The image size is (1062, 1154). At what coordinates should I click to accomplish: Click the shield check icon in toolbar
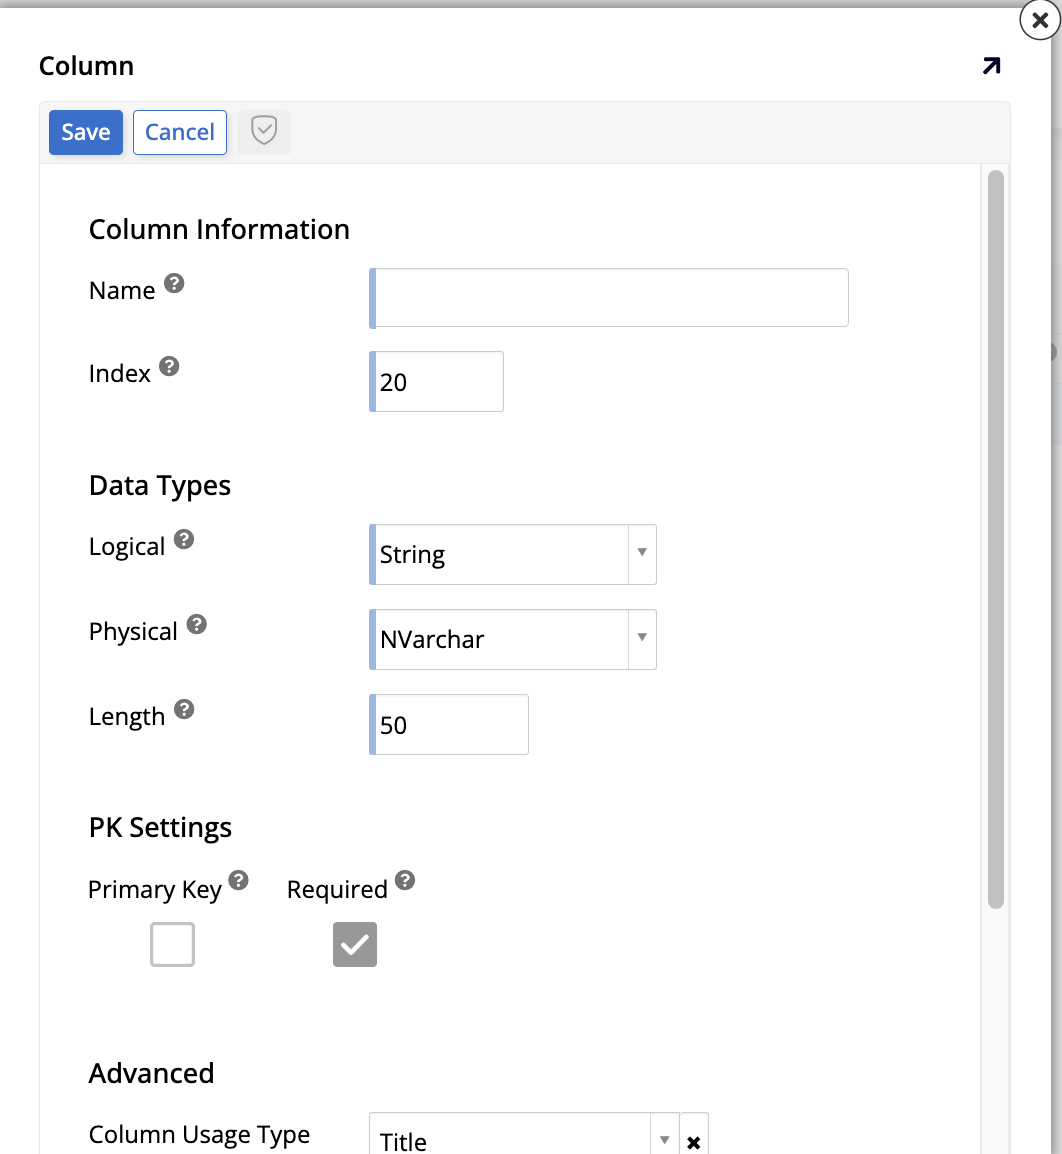pyautogui.click(x=263, y=132)
